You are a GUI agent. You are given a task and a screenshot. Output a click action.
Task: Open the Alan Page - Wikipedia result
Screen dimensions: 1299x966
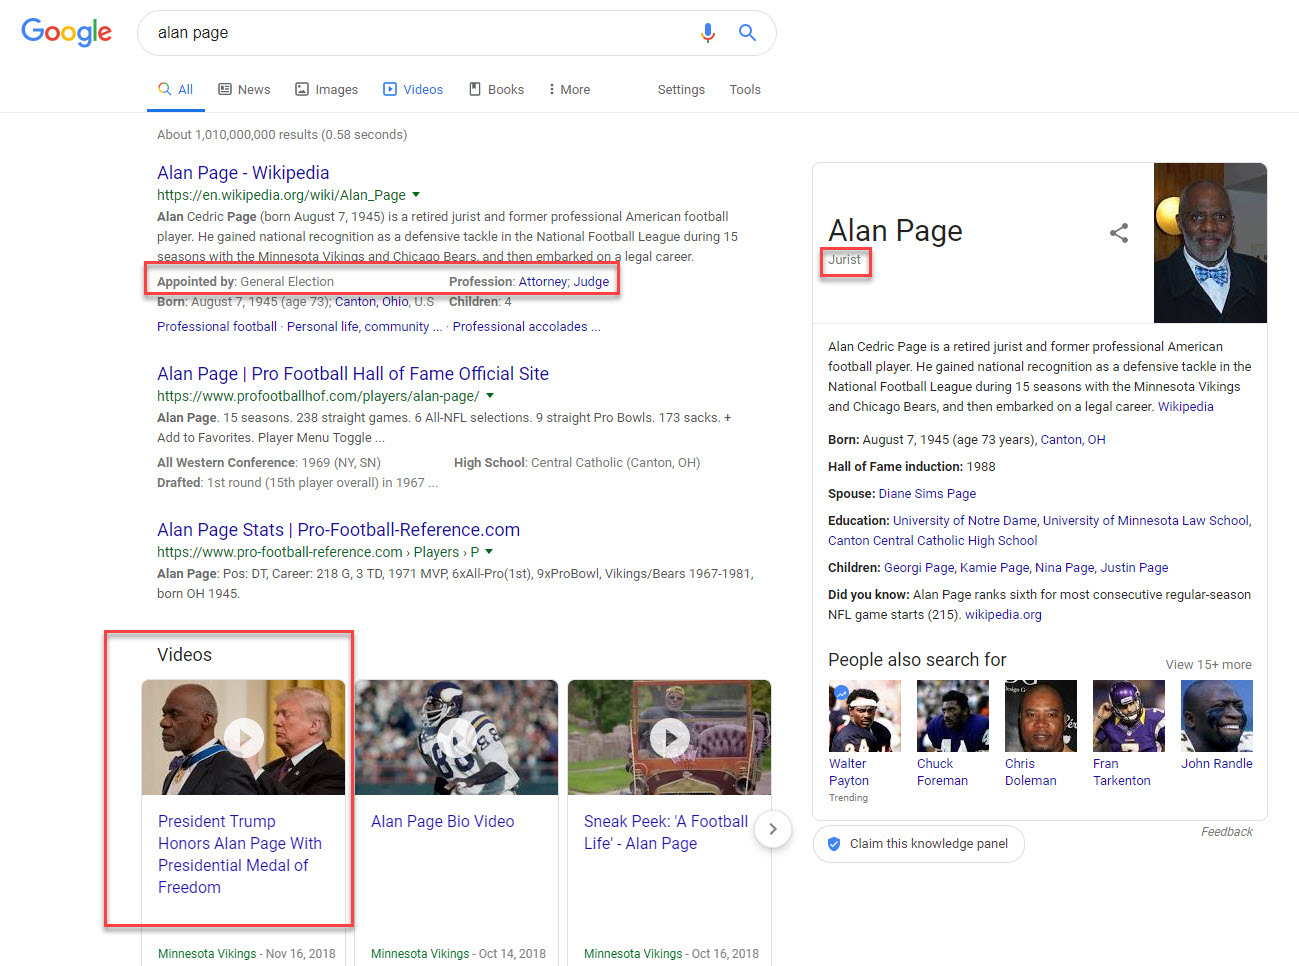[243, 173]
